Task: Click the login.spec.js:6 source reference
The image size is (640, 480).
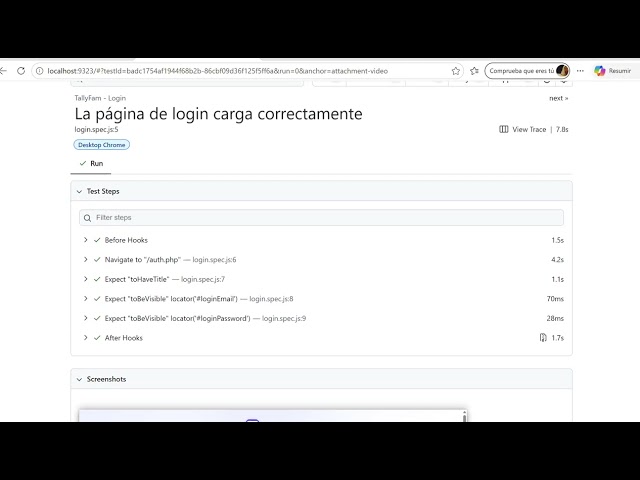Action: pyautogui.click(x=214, y=260)
